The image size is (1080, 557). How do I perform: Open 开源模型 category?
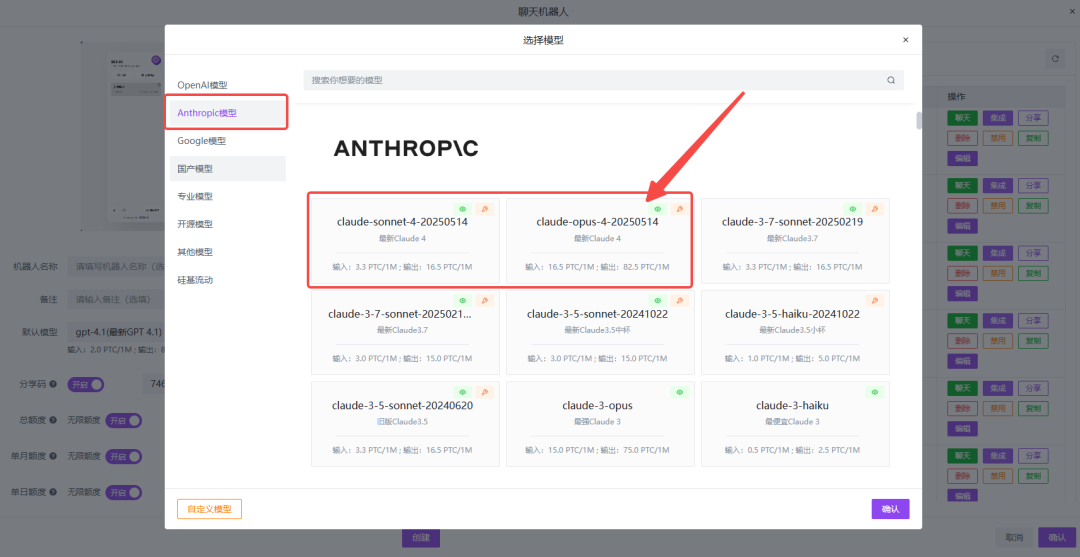coord(228,224)
